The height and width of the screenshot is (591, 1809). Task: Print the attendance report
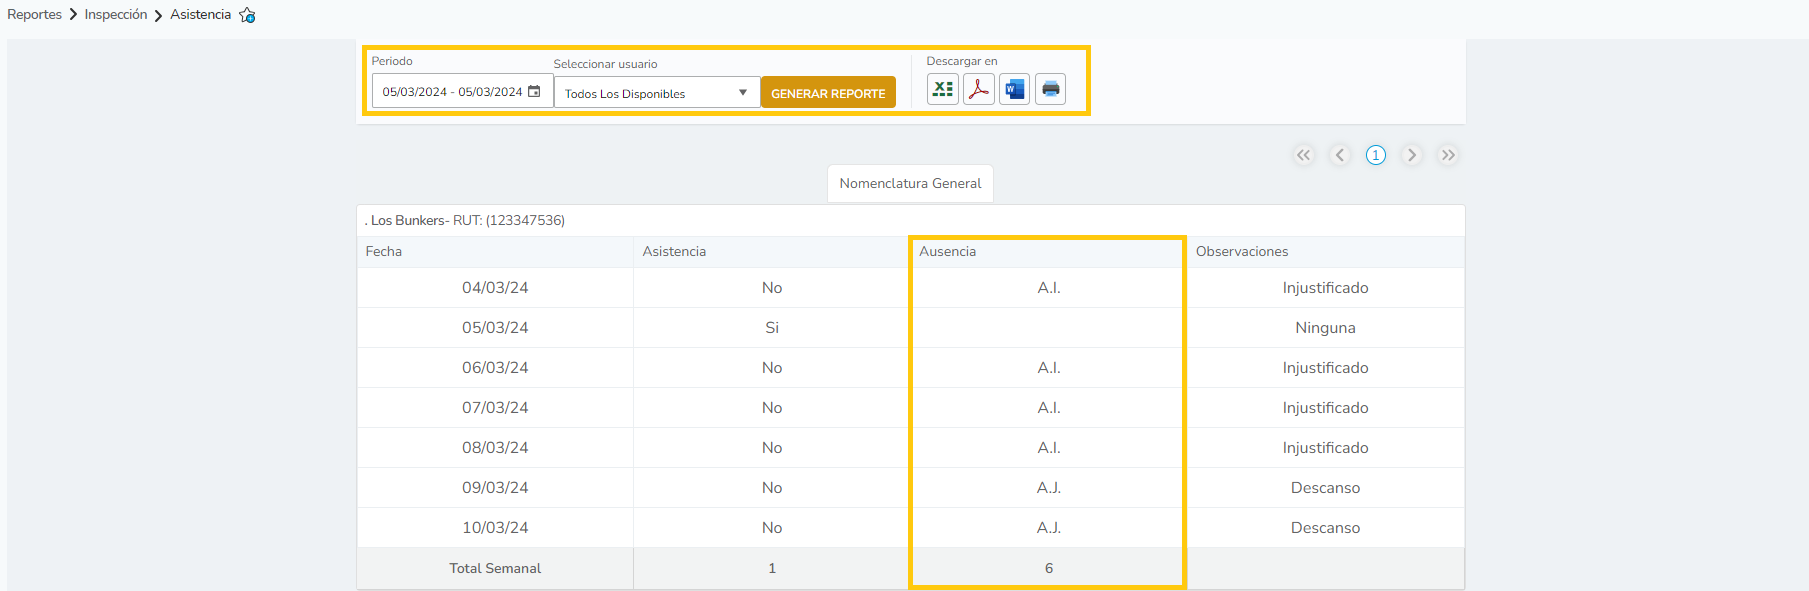click(1050, 90)
